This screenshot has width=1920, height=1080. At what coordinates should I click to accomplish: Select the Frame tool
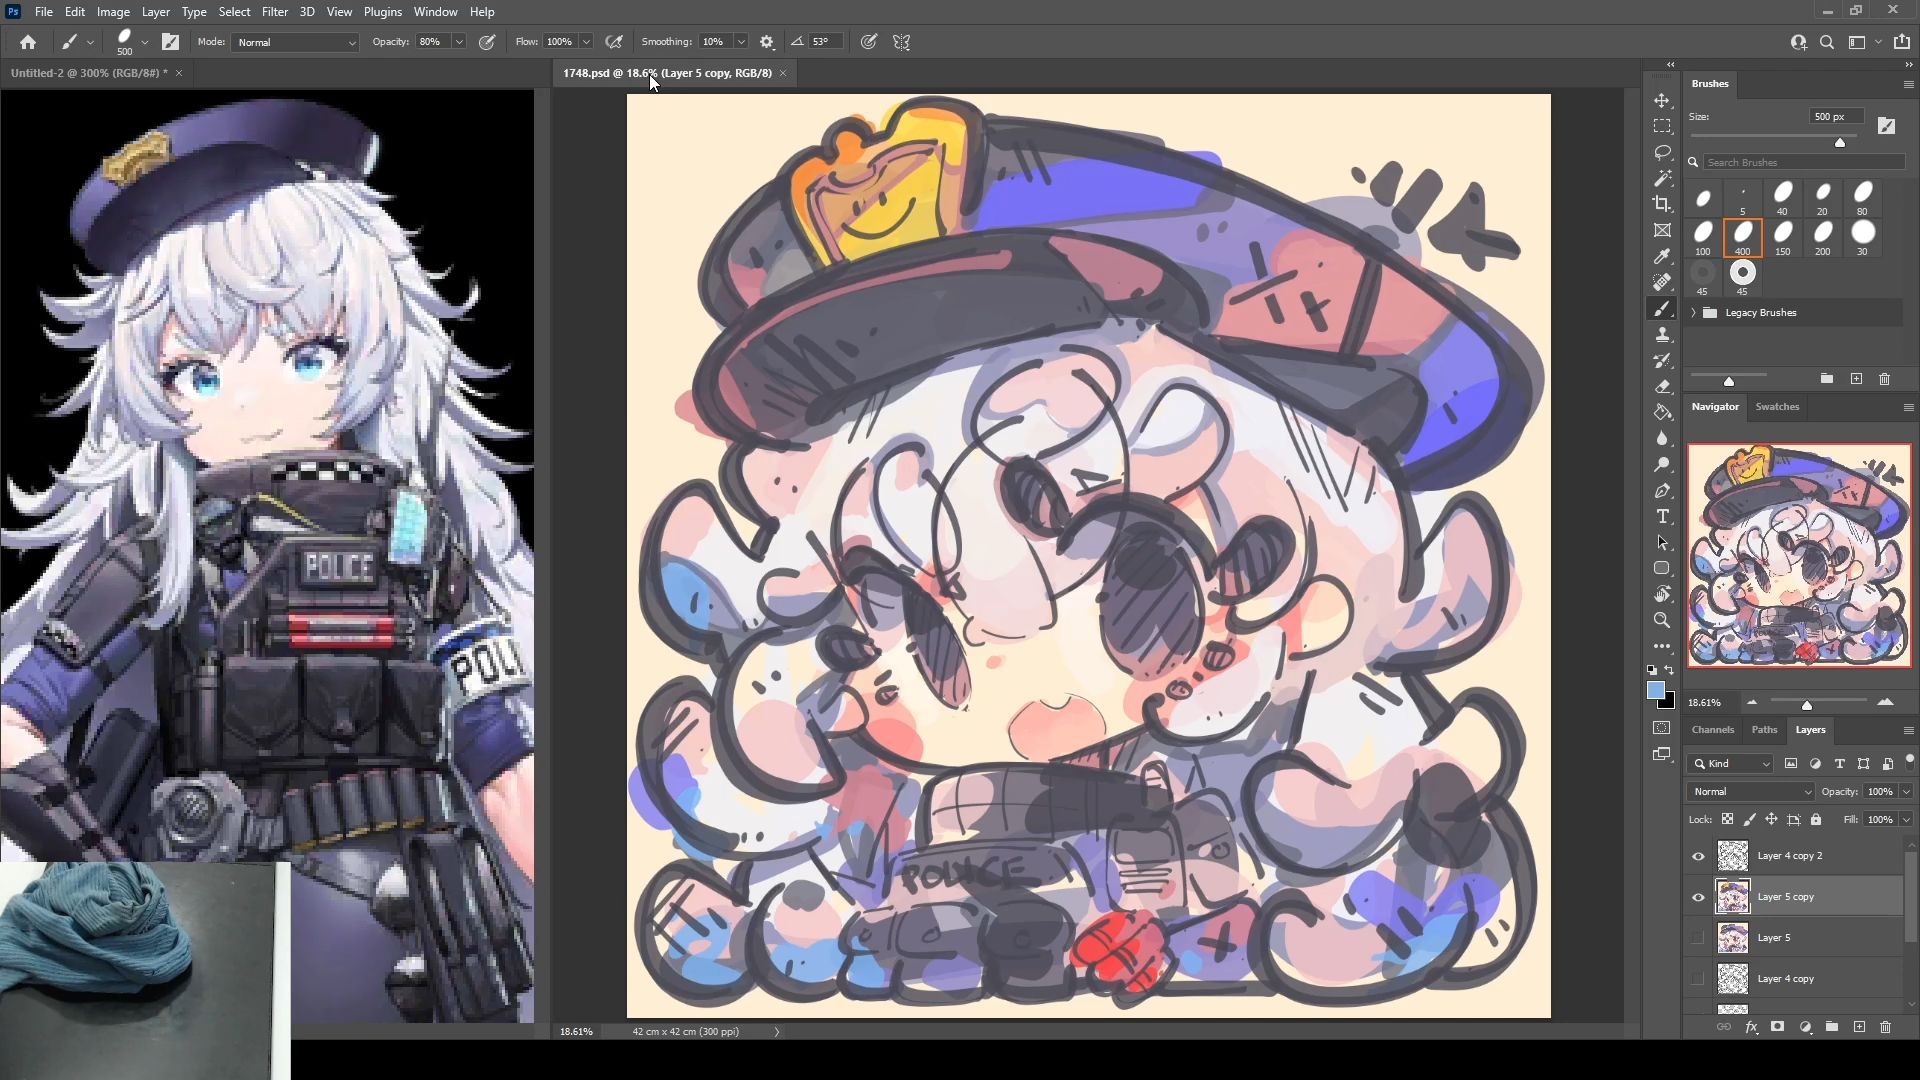point(1662,230)
